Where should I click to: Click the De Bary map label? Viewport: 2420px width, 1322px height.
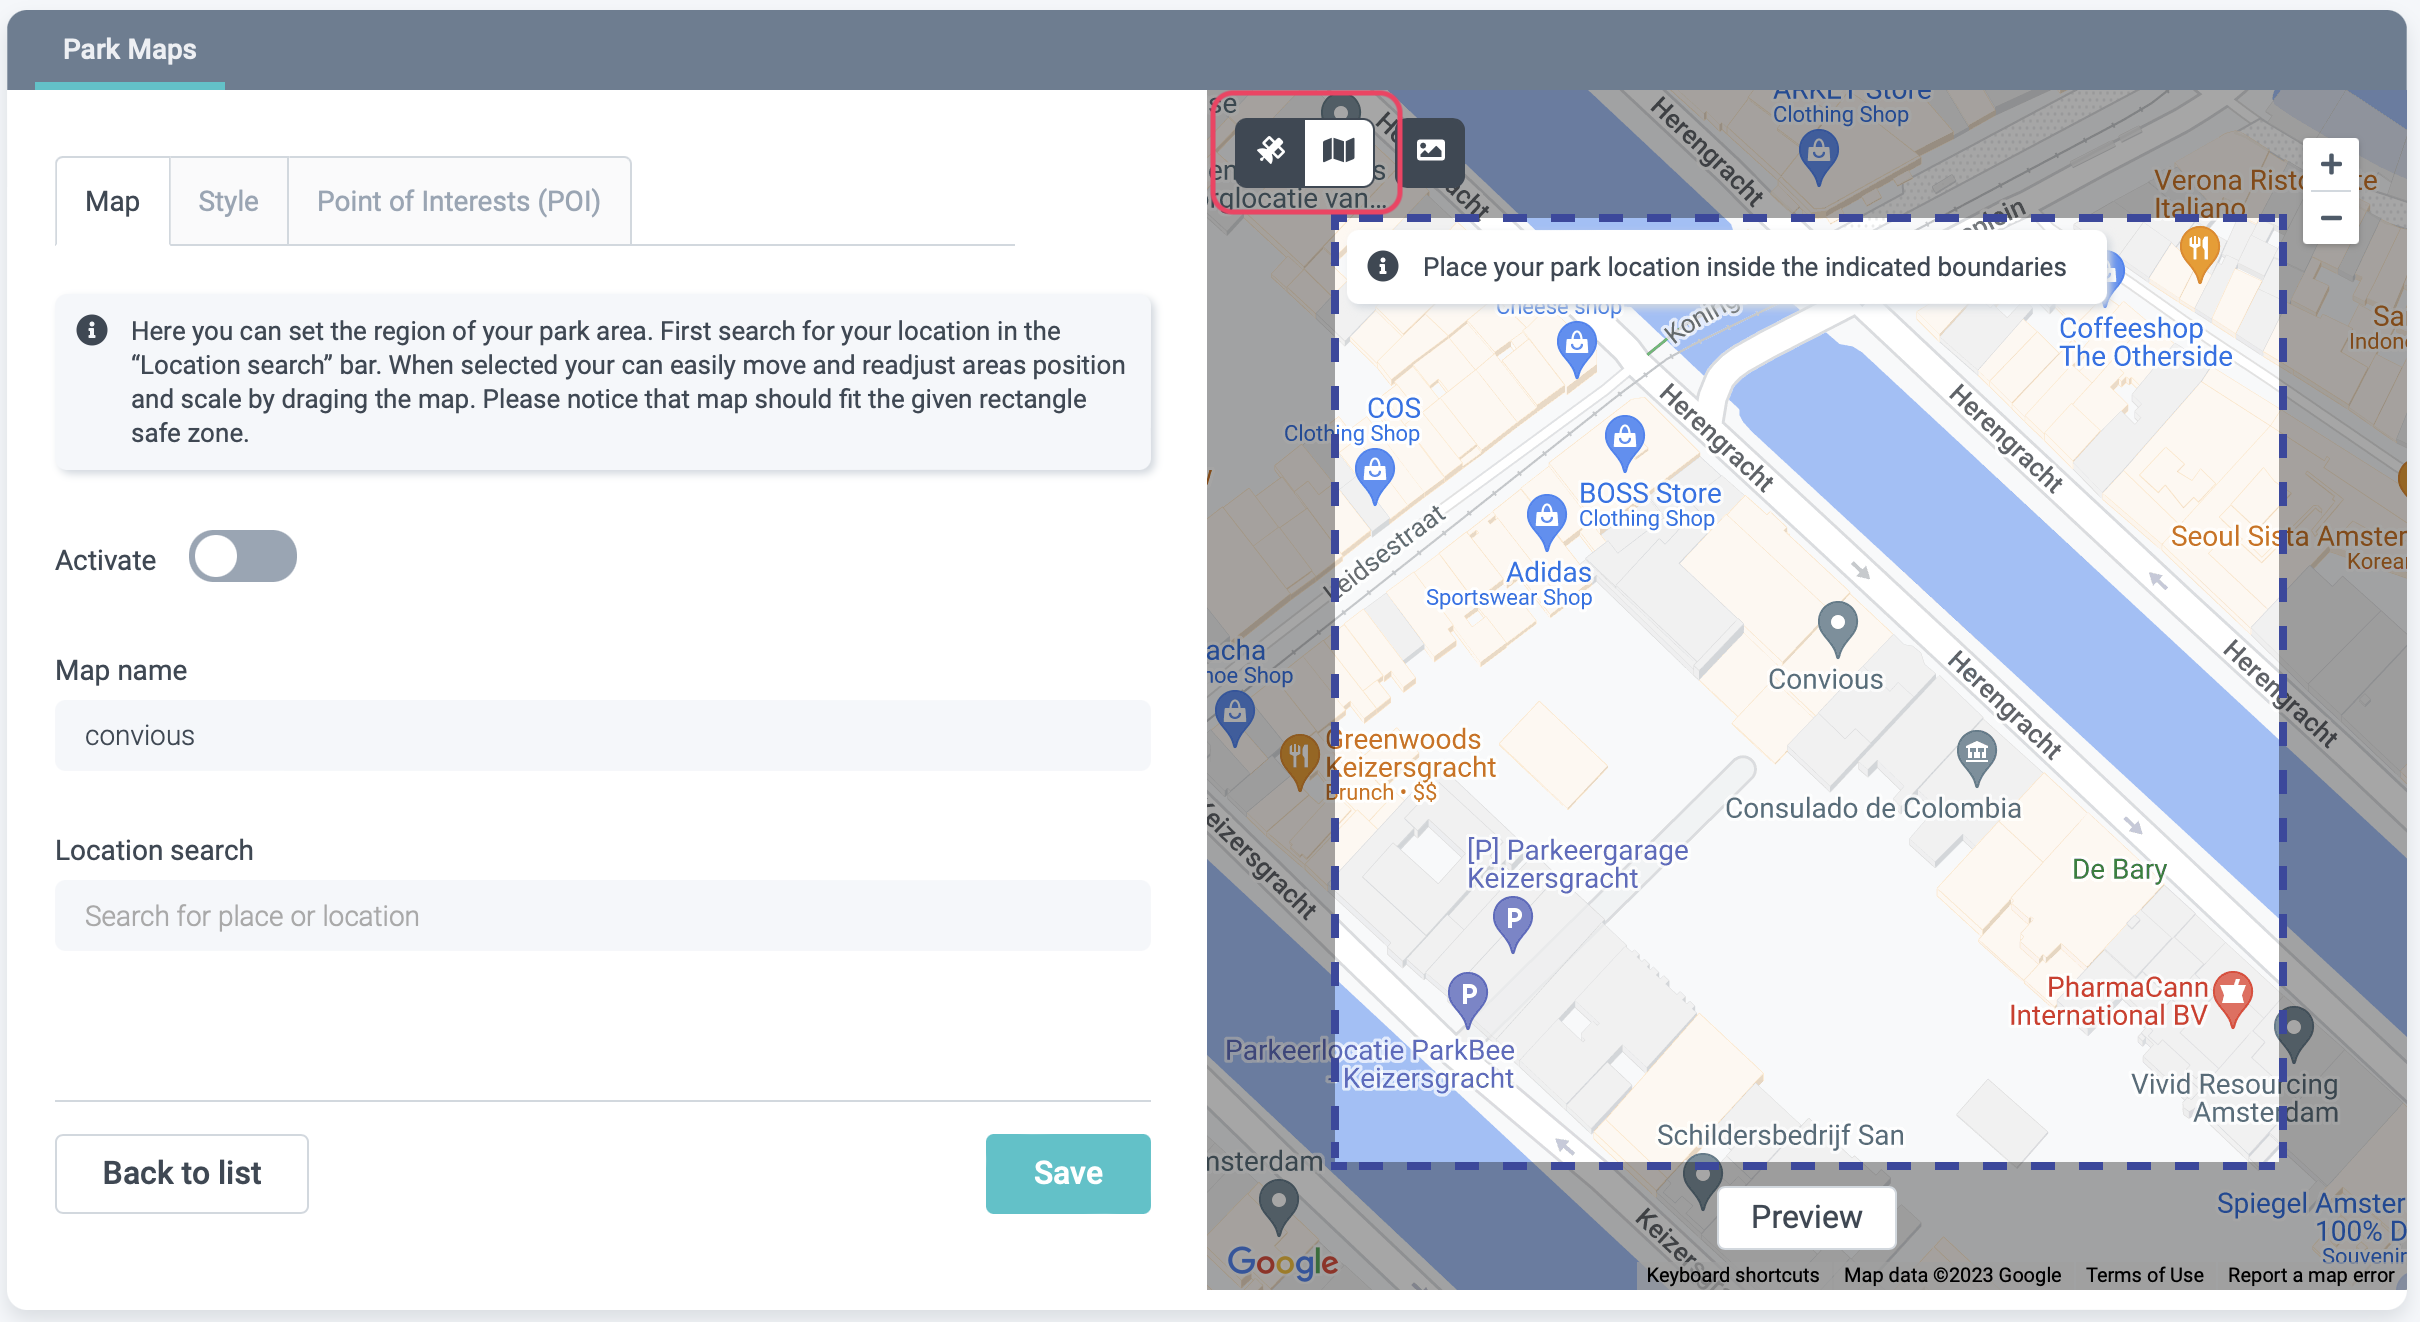tap(2119, 869)
